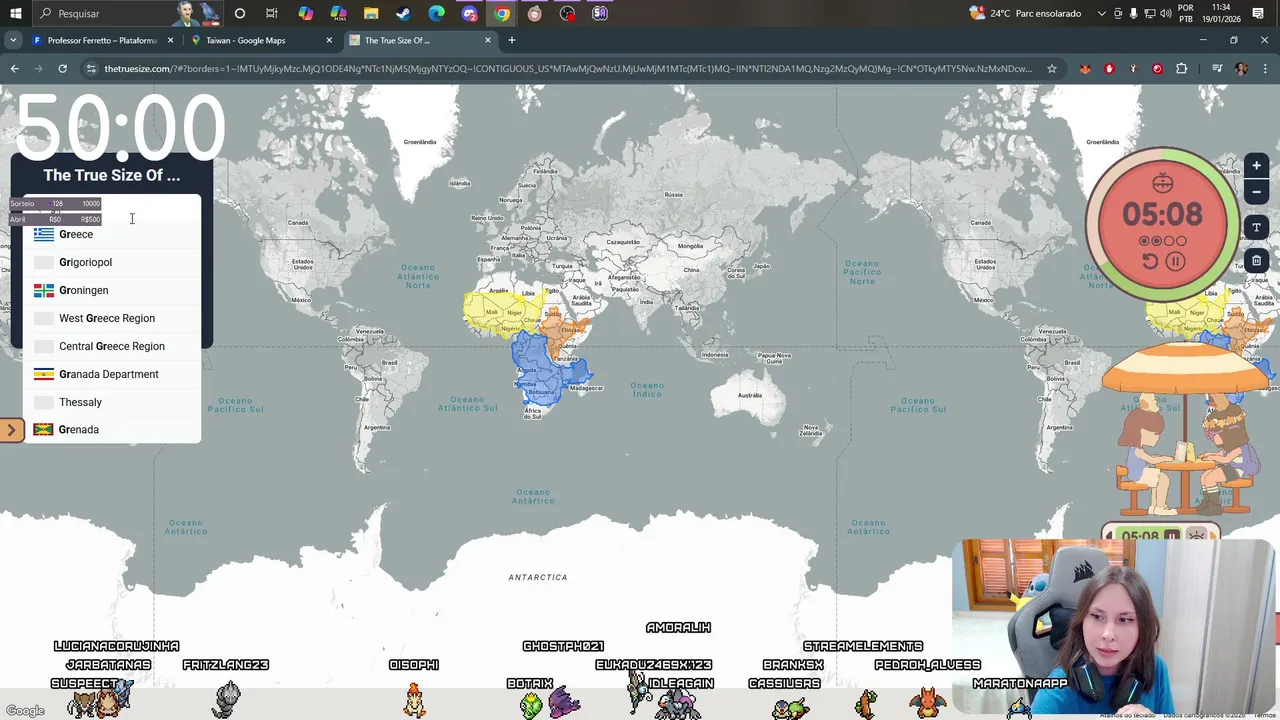Click the Google logo on map
Screen dimensions: 1280x720
pyautogui.click(x=25, y=711)
